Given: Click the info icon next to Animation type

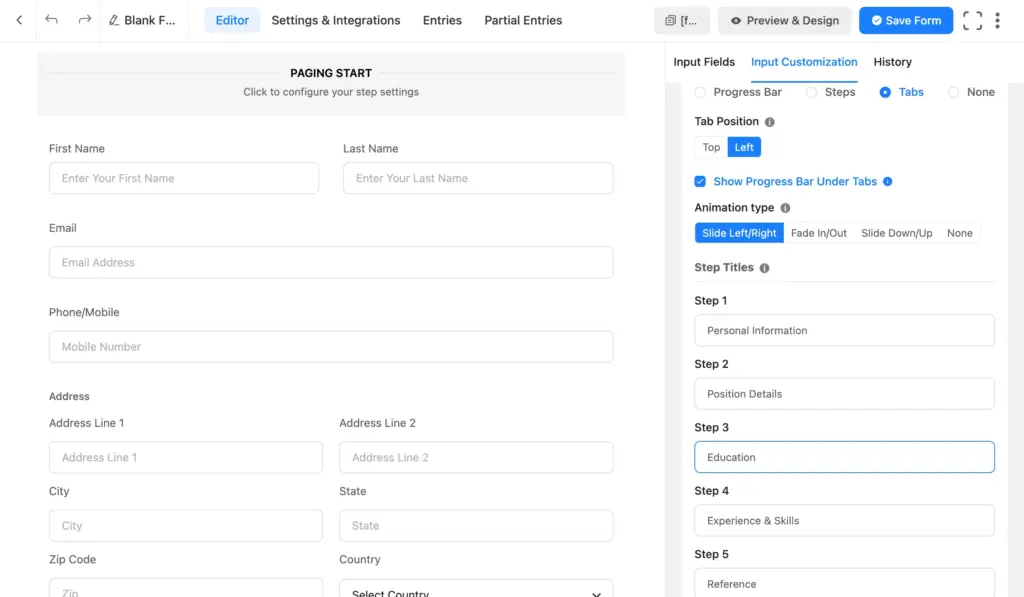Looking at the screenshot, I should [785, 208].
